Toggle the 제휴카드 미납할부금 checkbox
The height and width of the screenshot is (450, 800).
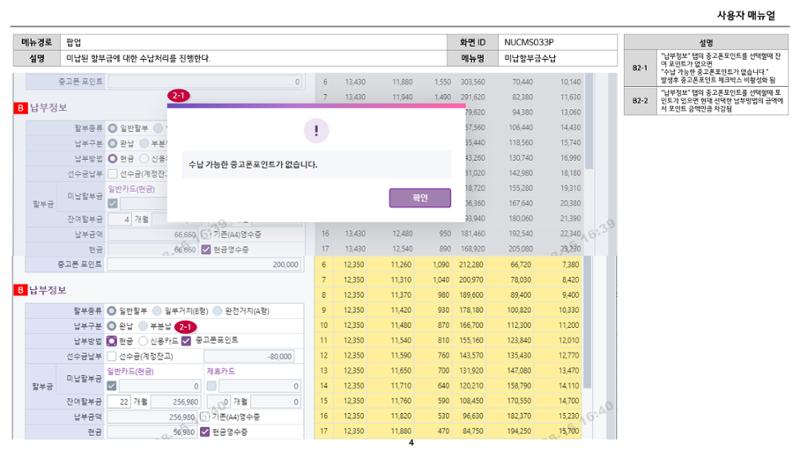pos(212,386)
